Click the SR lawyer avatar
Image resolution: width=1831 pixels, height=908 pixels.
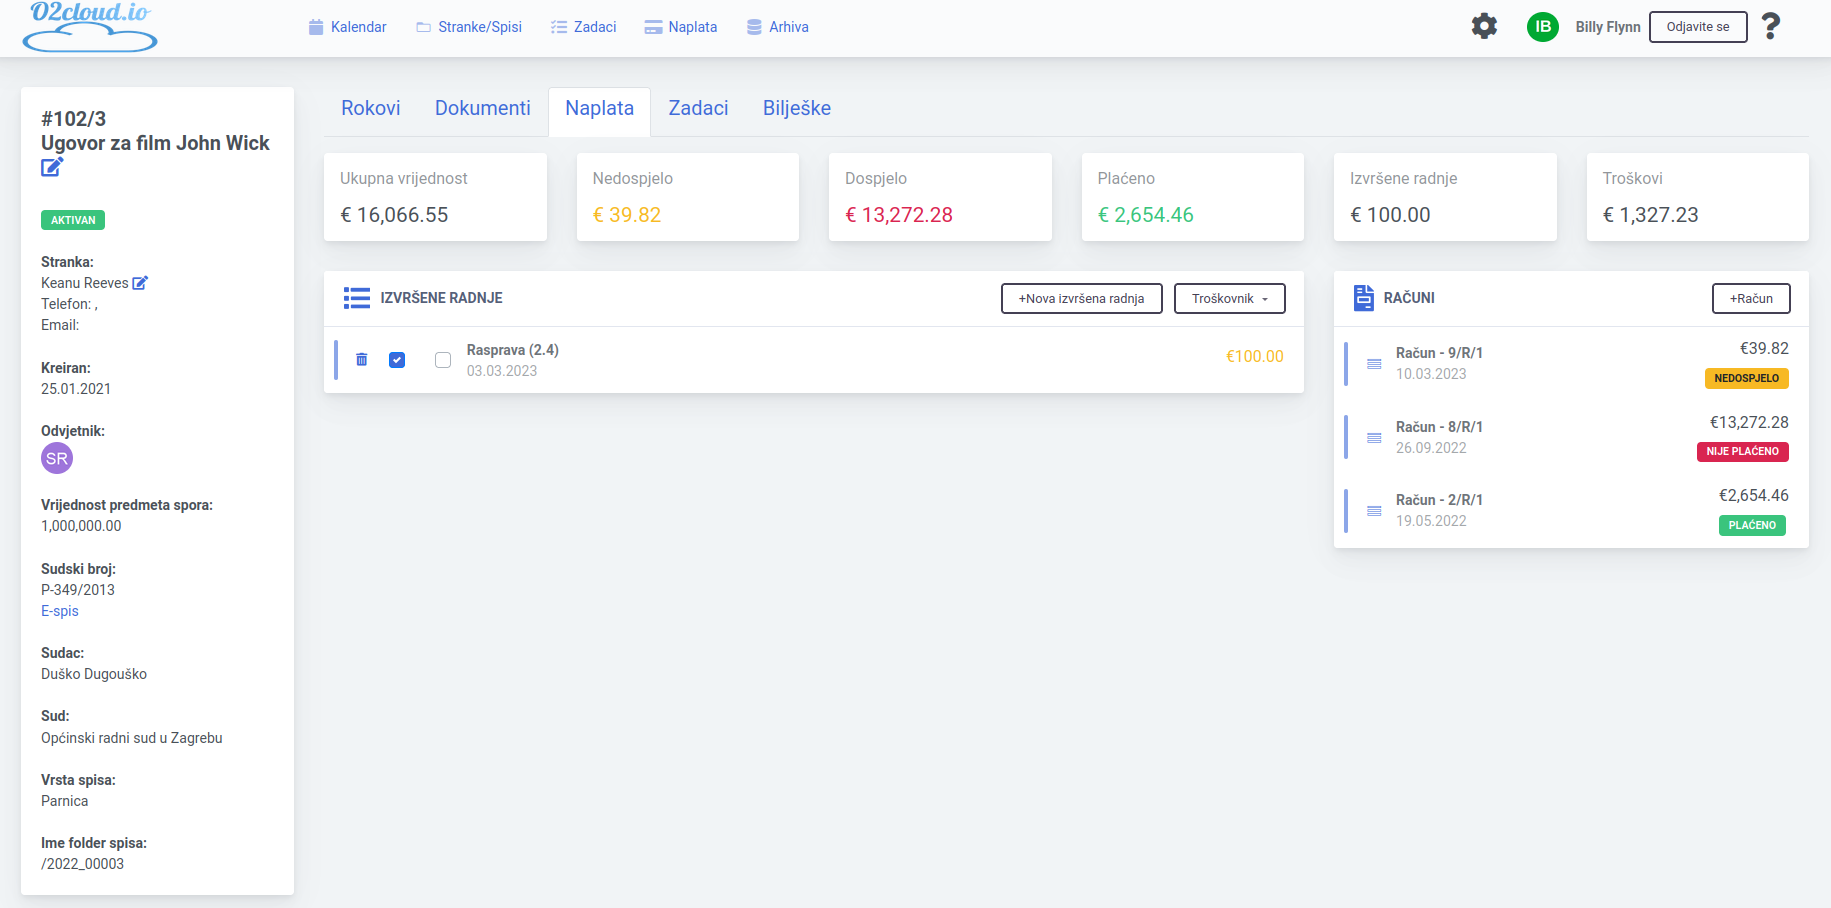(x=57, y=459)
